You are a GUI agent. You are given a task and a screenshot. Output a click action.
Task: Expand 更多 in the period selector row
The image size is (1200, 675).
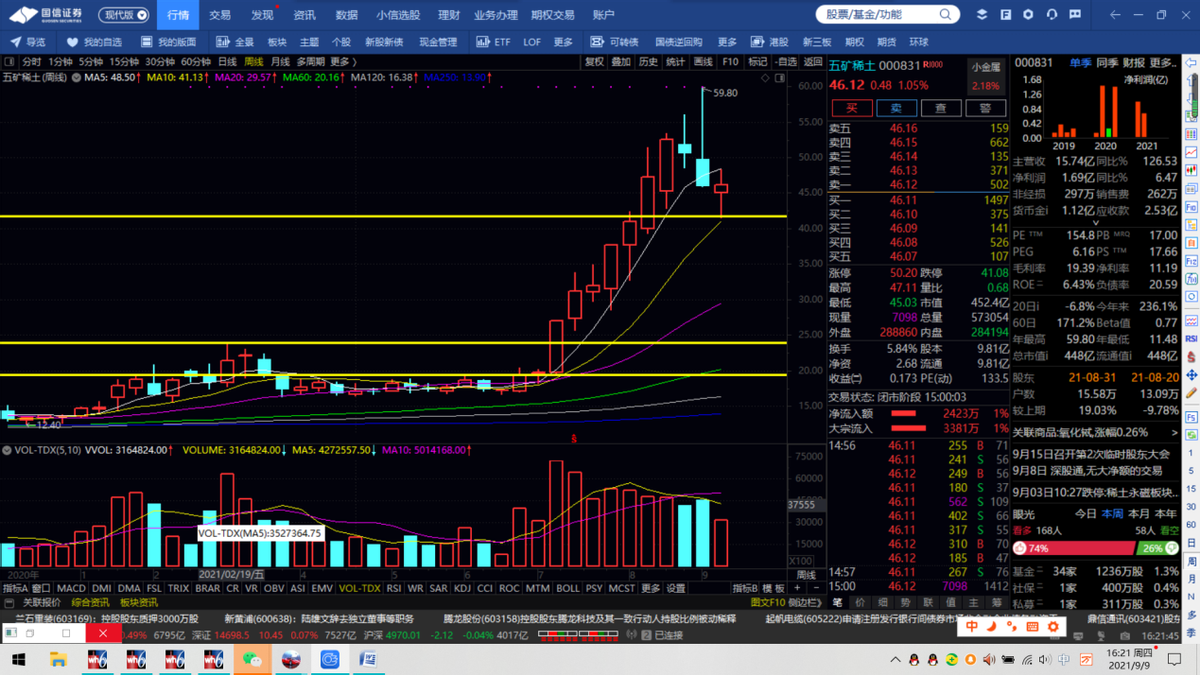(343, 62)
